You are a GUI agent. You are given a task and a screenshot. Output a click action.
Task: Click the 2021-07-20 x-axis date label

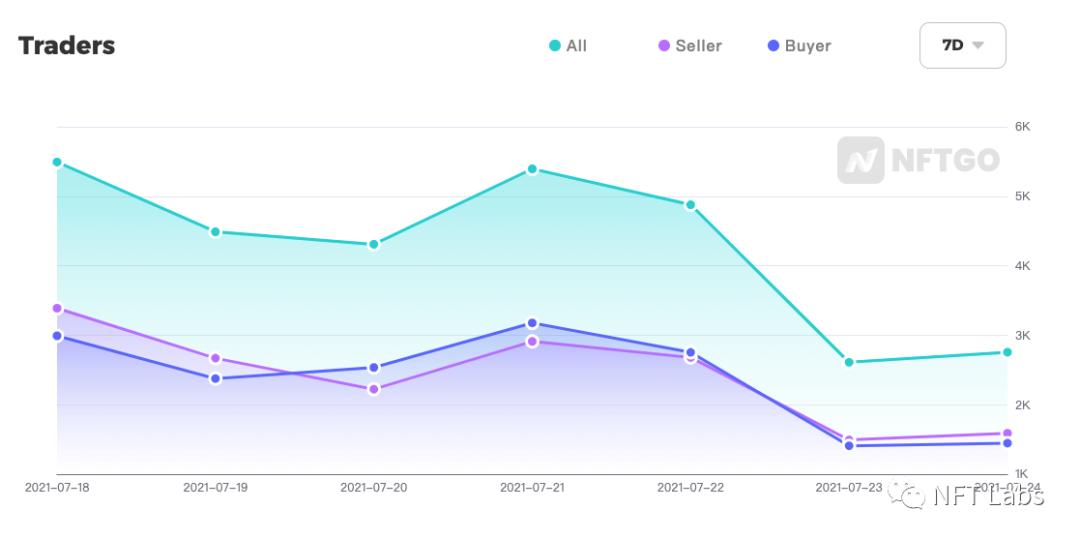click(374, 488)
